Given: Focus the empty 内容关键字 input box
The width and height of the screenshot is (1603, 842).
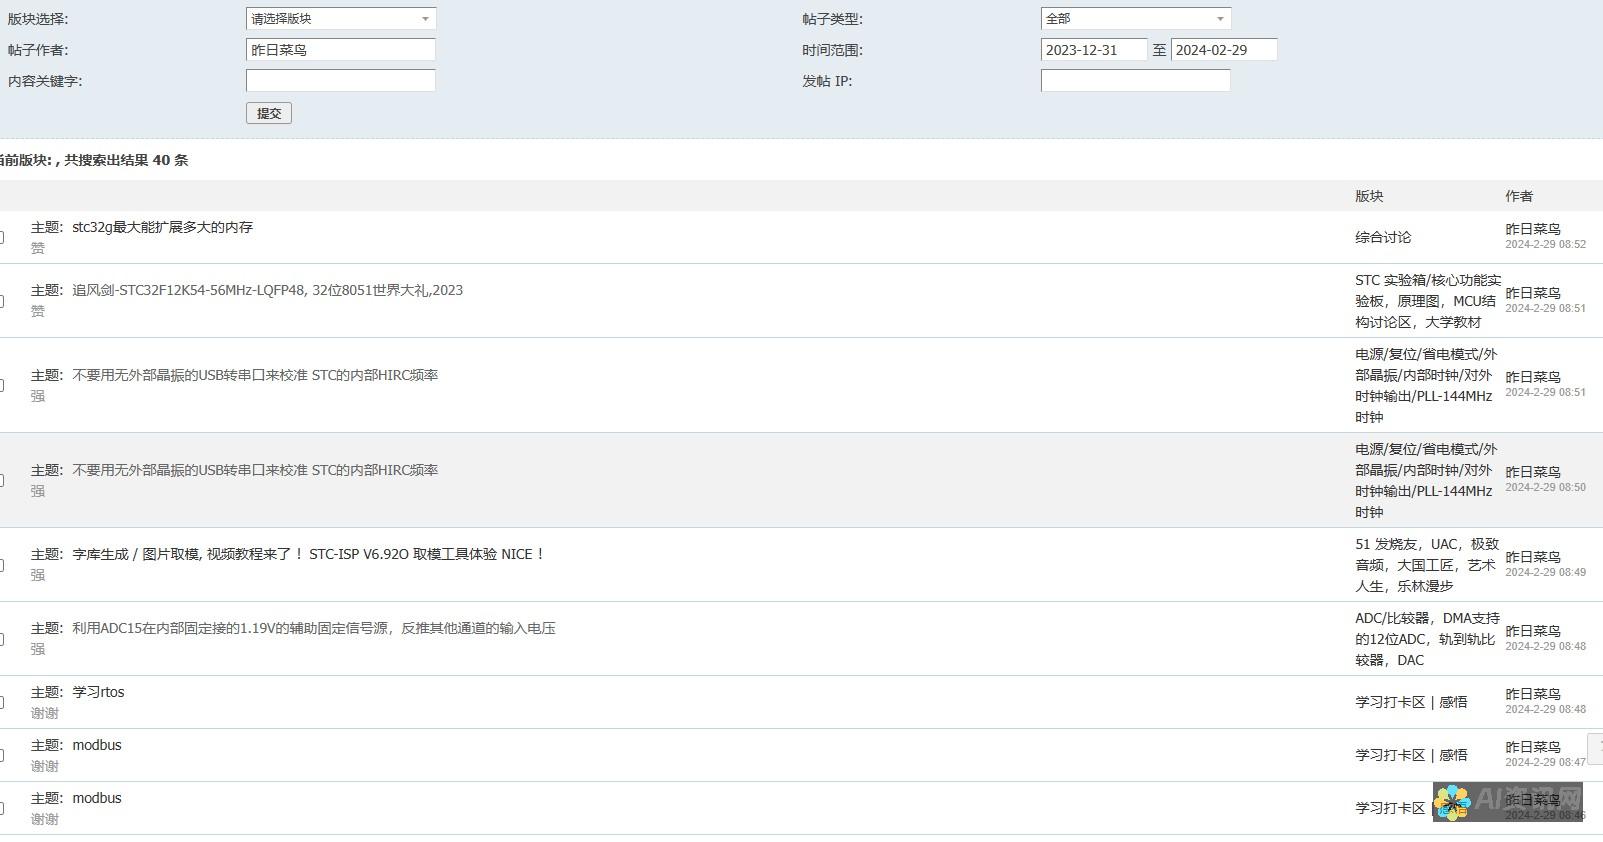Looking at the screenshot, I should pos(341,81).
